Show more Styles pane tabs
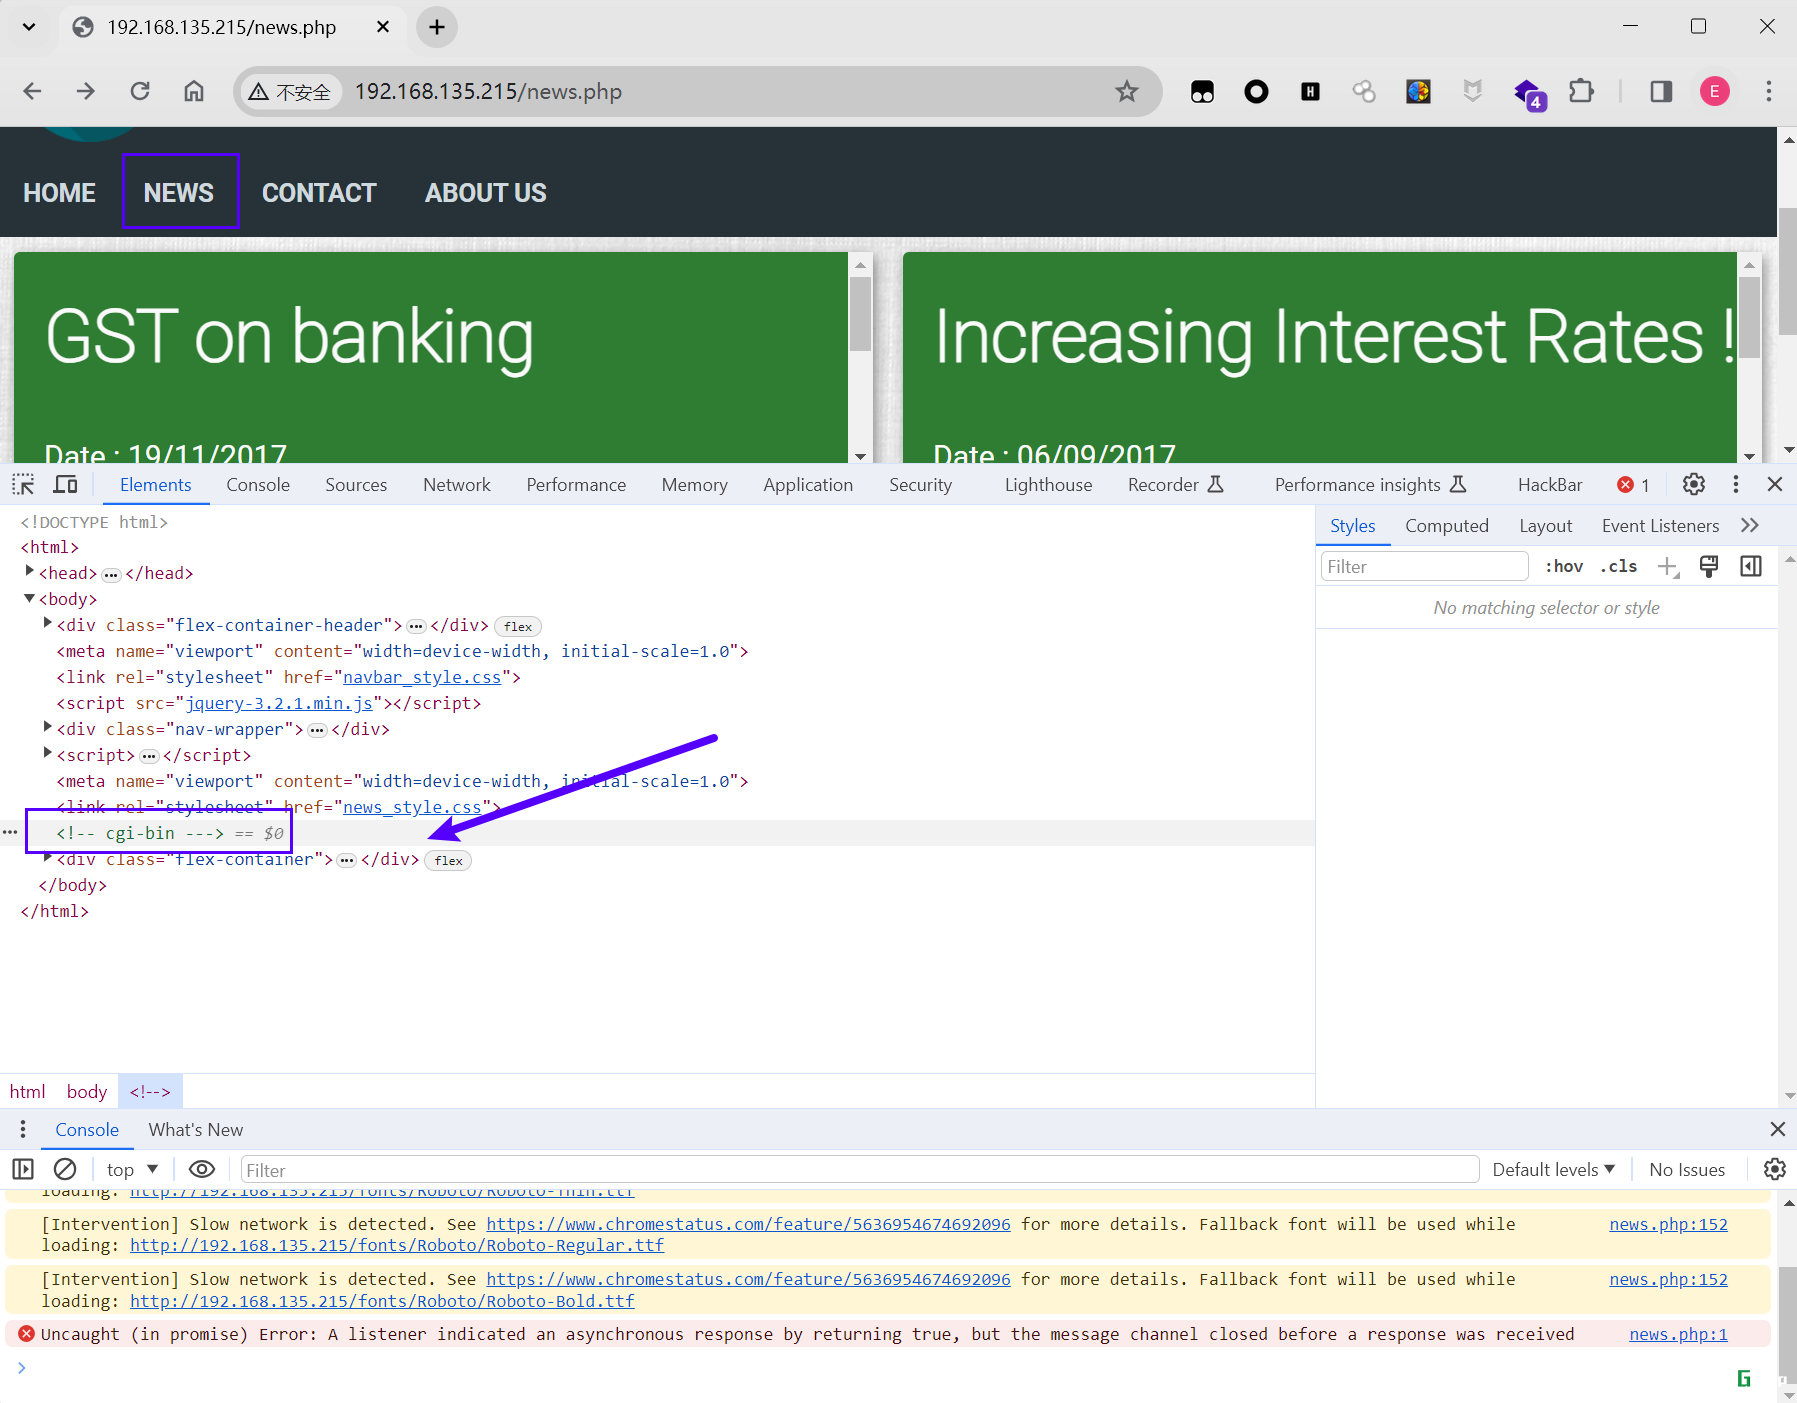 coord(1750,526)
